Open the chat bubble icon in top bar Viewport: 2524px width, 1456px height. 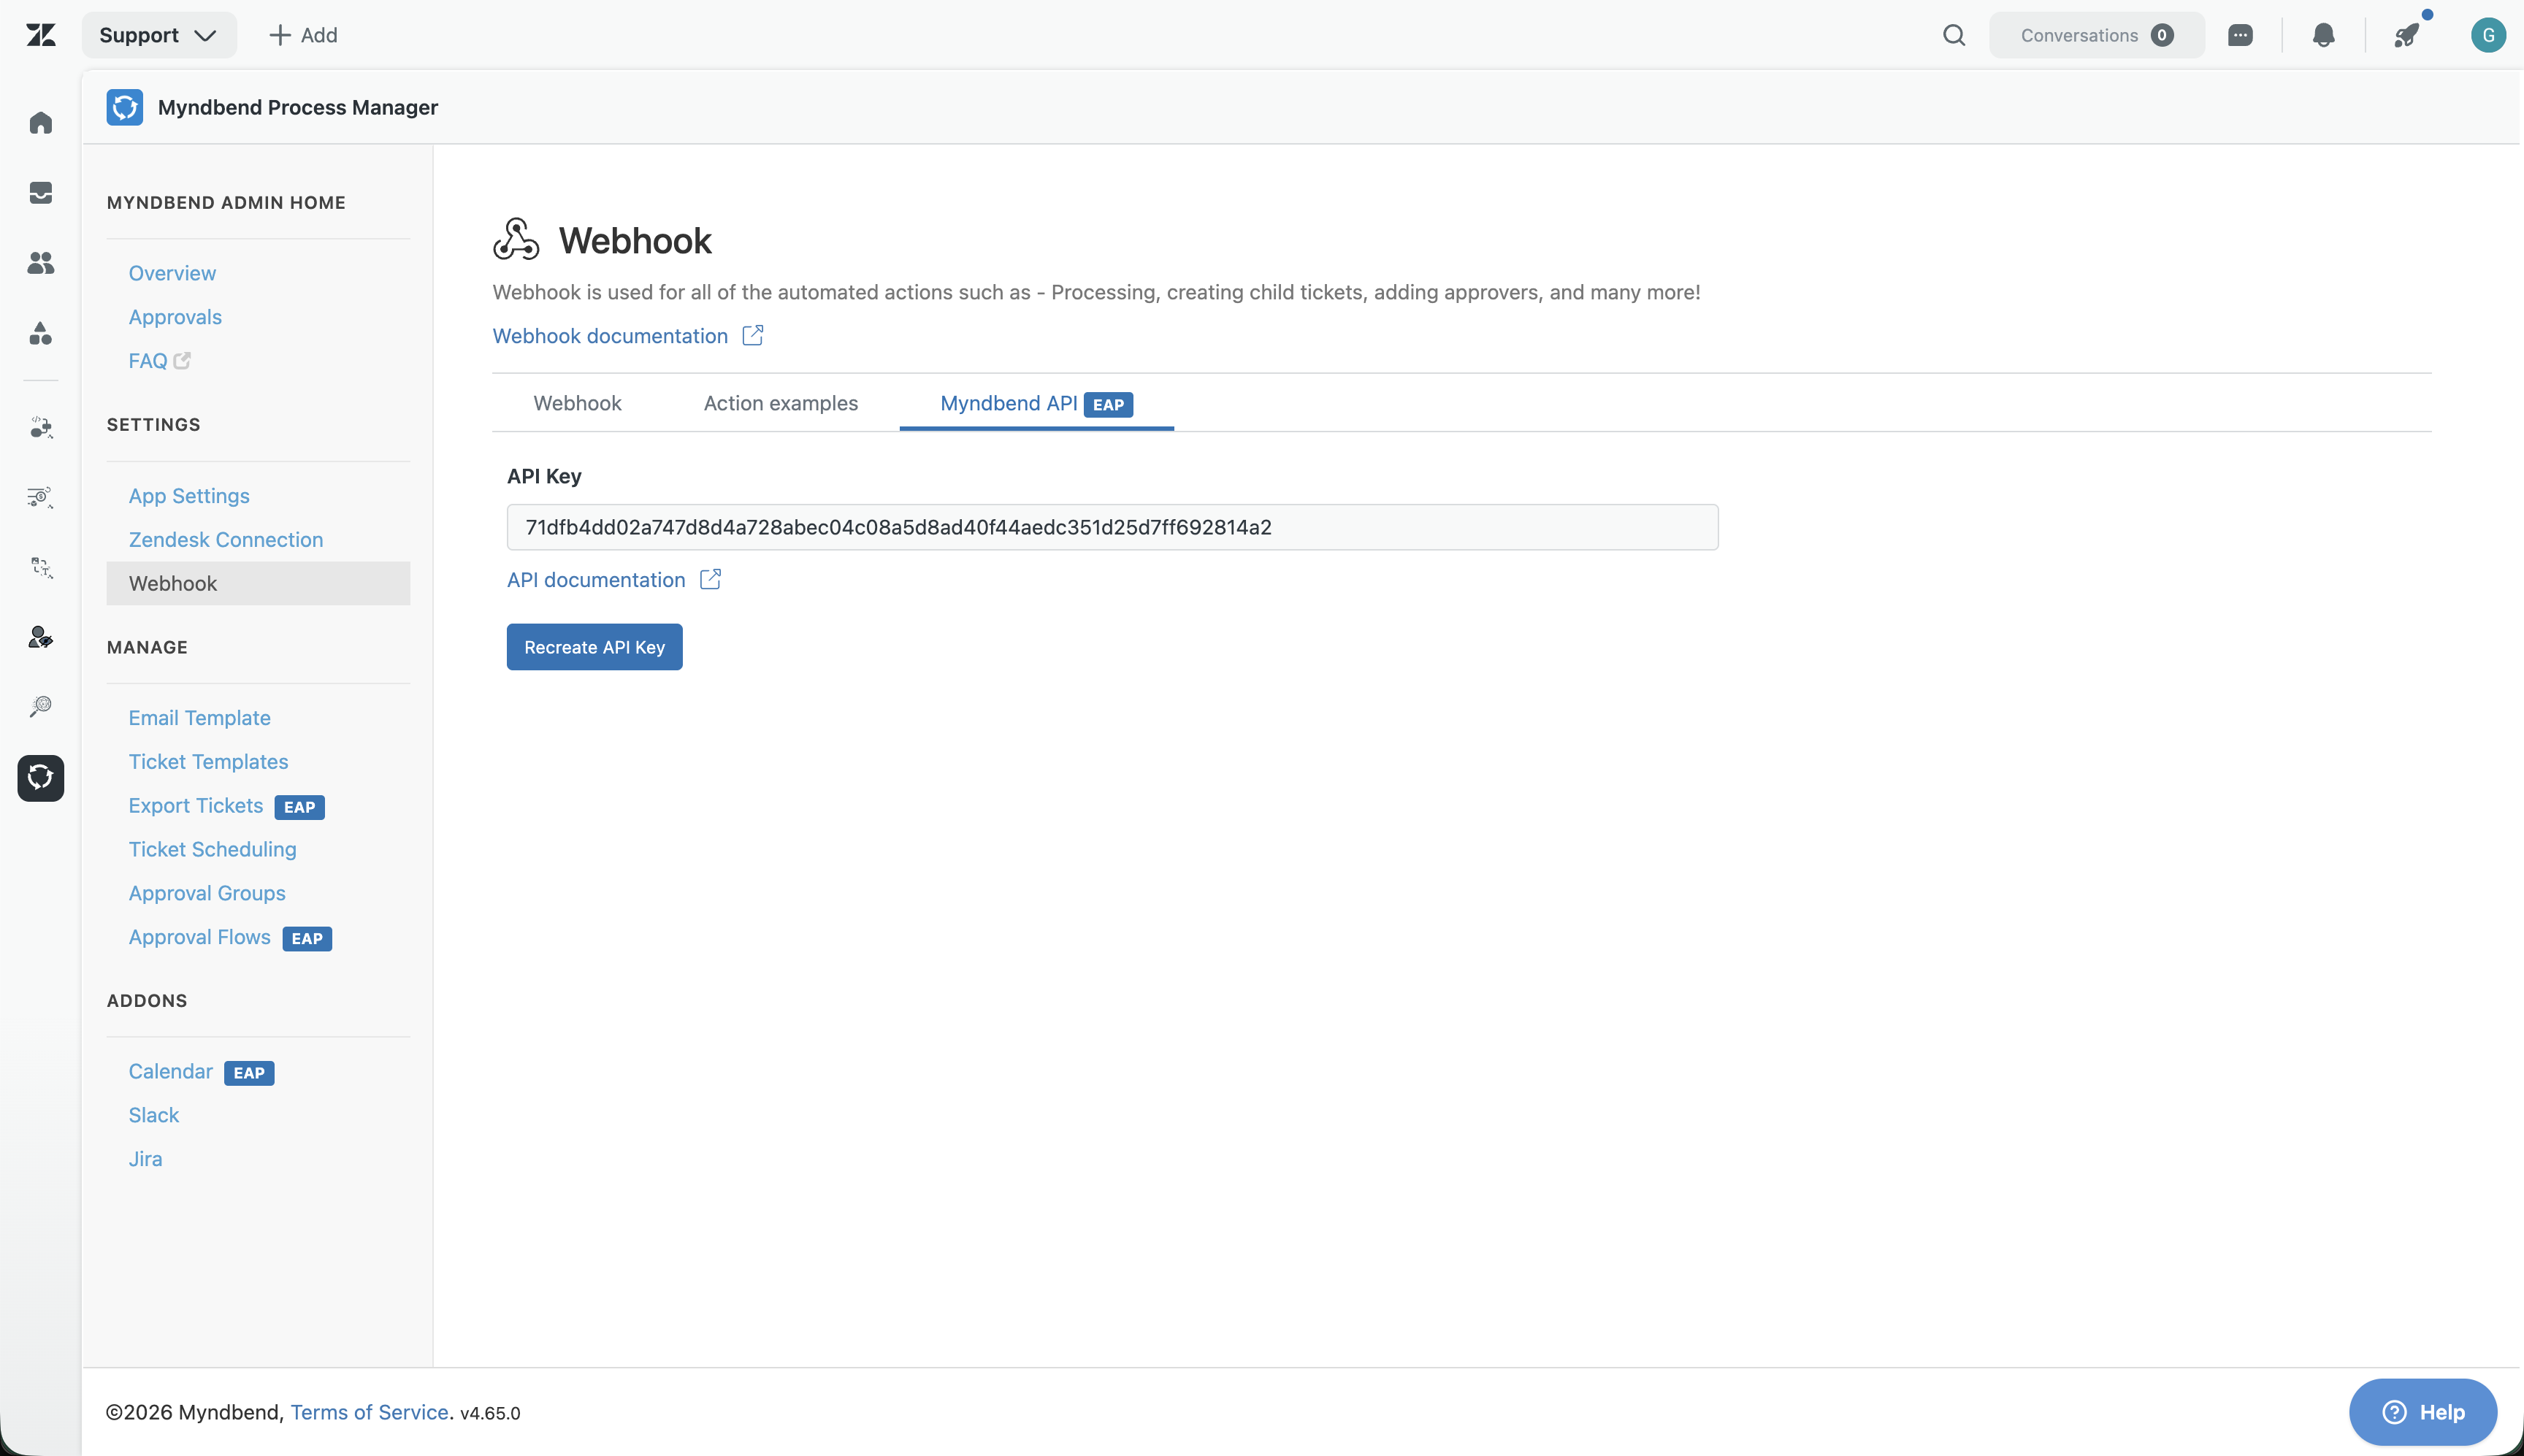click(2240, 35)
